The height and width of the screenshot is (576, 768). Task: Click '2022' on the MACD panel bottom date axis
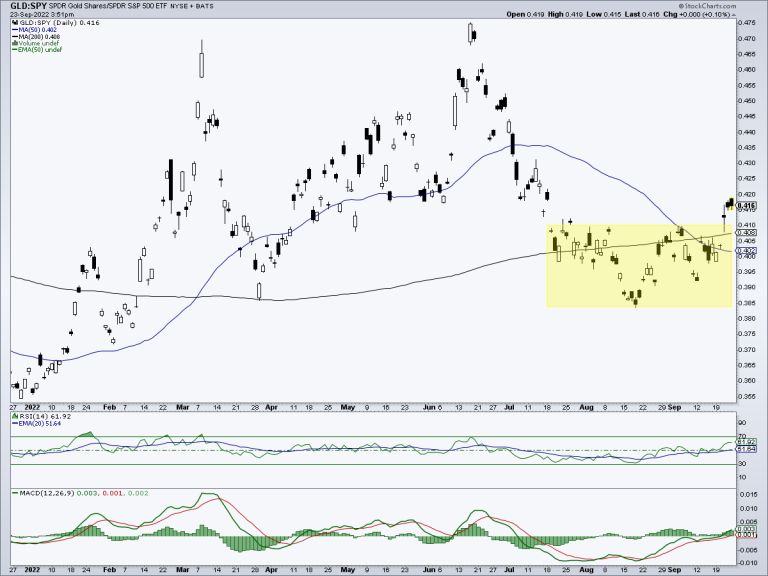[32, 570]
